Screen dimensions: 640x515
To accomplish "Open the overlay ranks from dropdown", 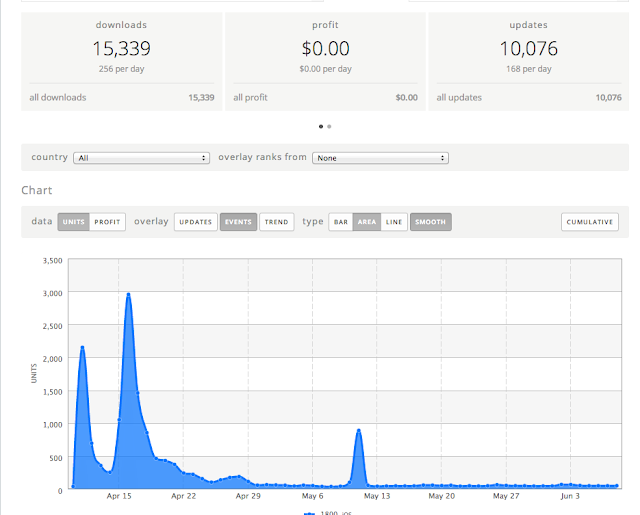I will coord(380,158).
